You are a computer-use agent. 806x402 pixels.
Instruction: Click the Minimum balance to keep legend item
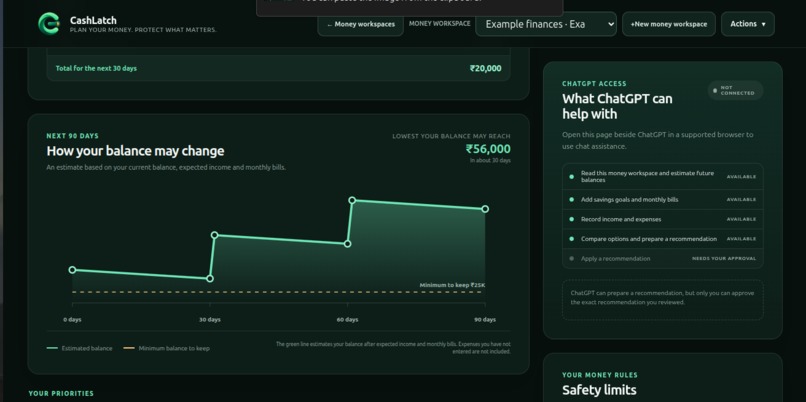click(167, 349)
